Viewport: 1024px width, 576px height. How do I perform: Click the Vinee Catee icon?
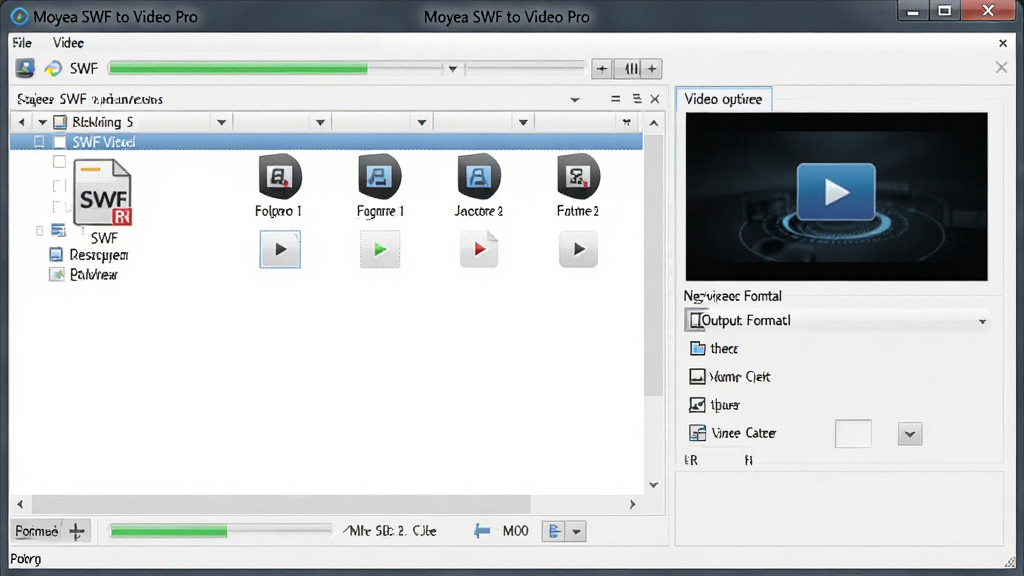697,433
